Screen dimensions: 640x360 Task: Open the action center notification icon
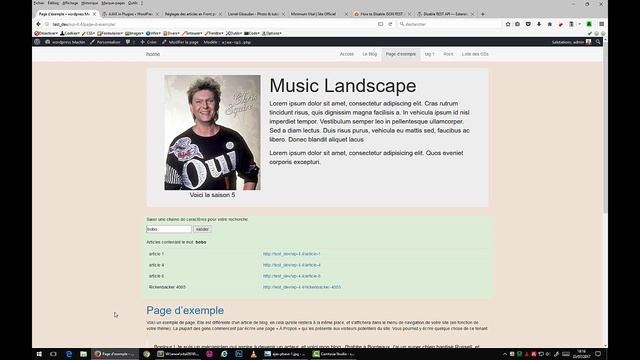598,354
